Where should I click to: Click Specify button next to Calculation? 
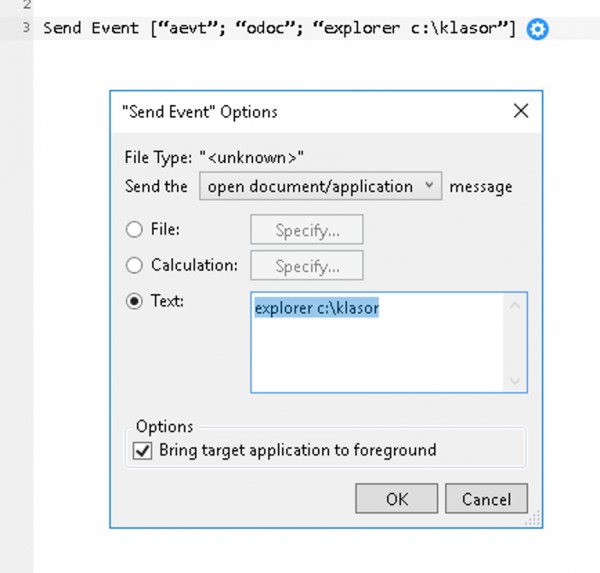point(307,266)
